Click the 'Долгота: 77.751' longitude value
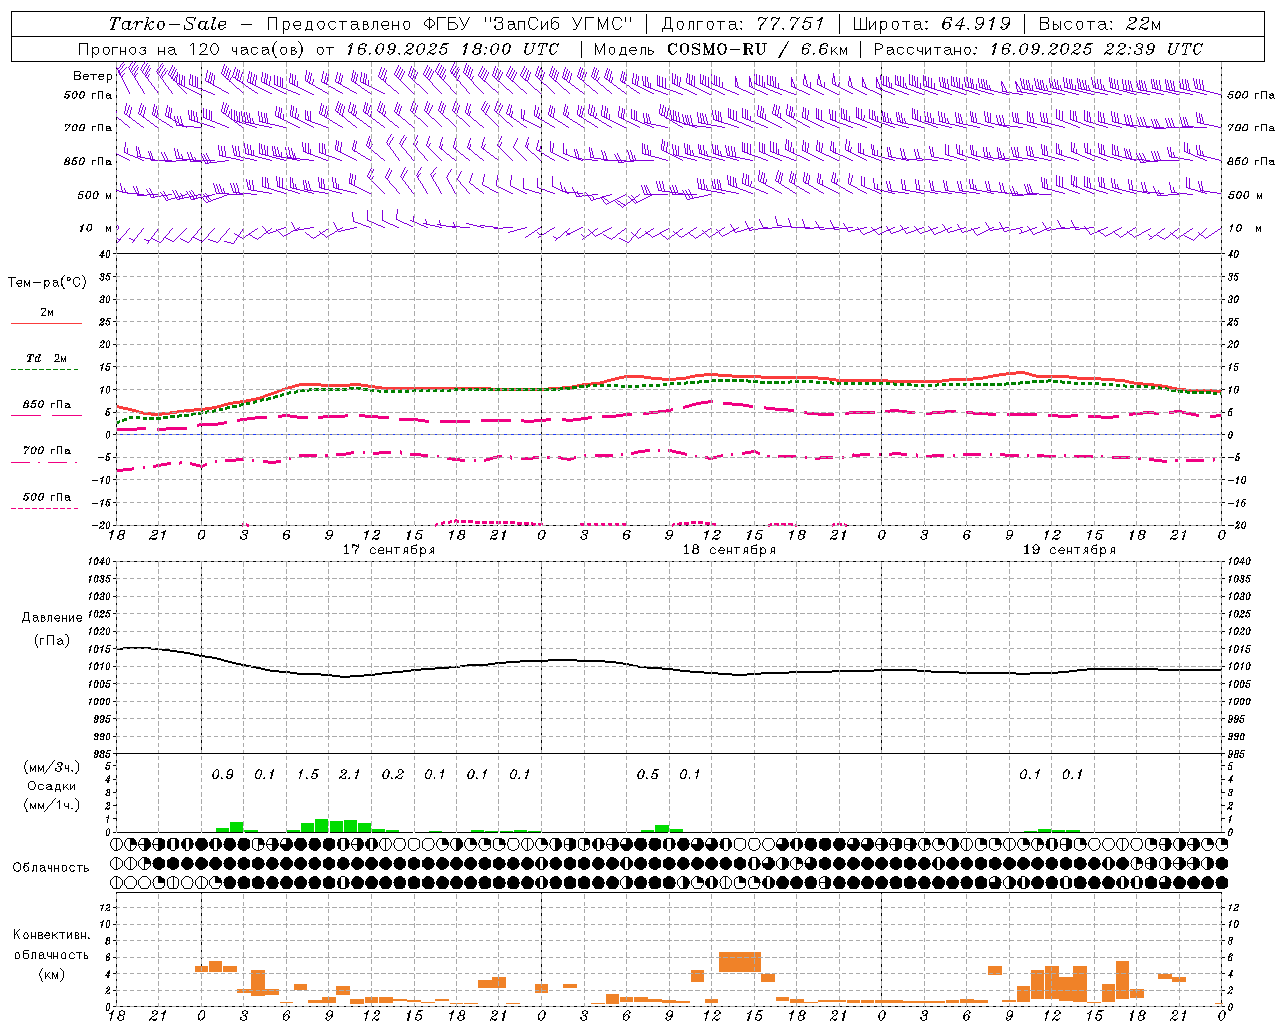This screenshot has width=1280, height=1024. (x=743, y=24)
